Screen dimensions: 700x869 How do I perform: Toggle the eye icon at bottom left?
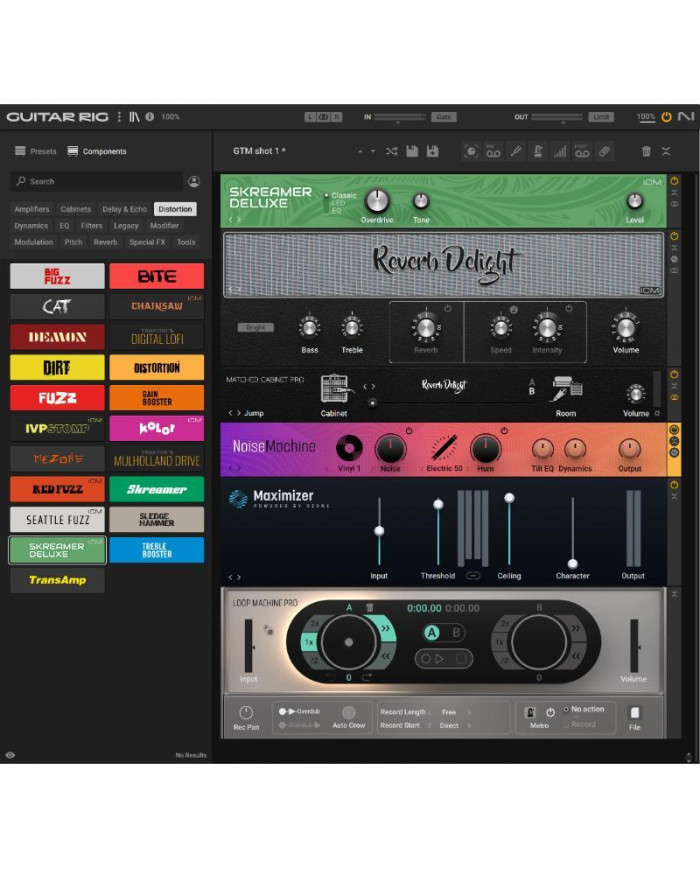click(x=10, y=755)
